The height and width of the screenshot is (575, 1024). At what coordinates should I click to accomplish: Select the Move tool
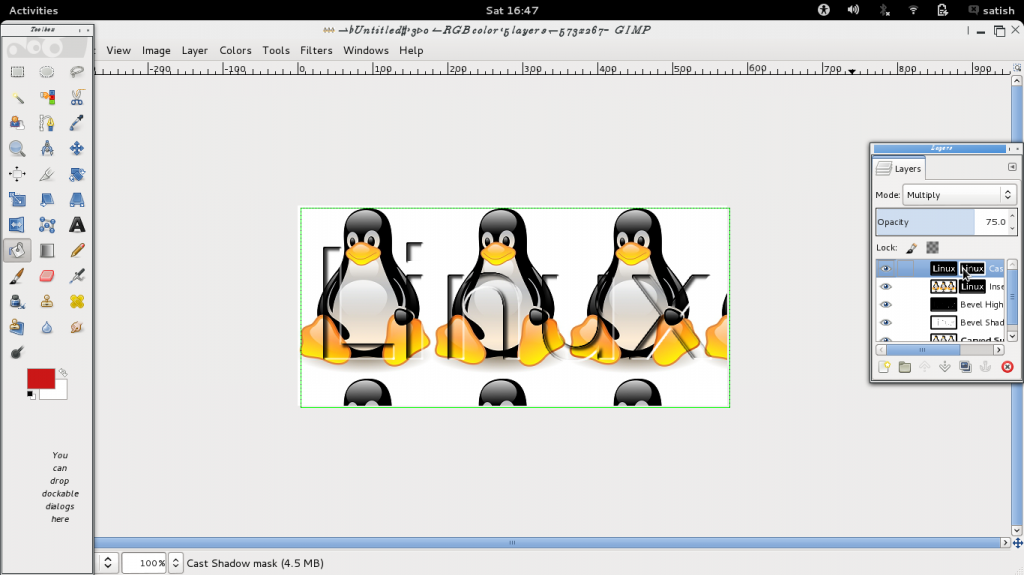click(x=76, y=148)
